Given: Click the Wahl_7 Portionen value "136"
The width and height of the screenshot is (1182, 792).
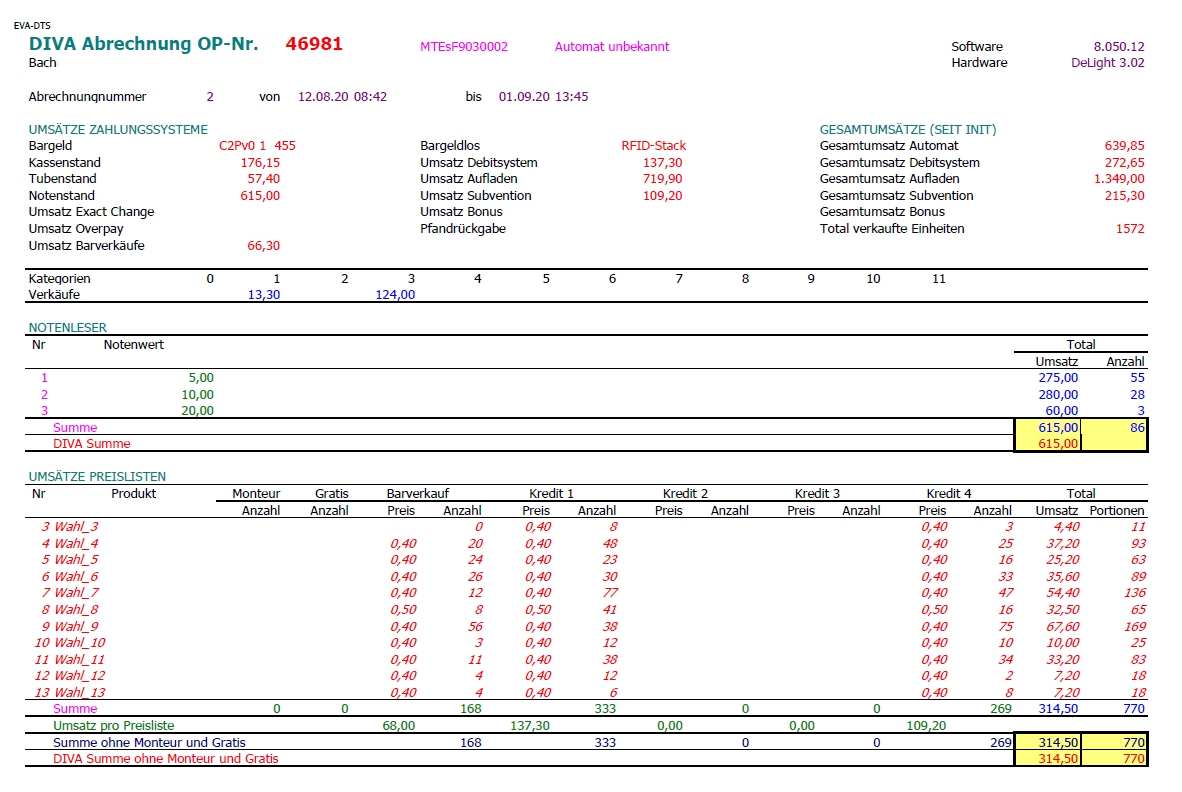Looking at the screenshot, I should pos(1135,594).
